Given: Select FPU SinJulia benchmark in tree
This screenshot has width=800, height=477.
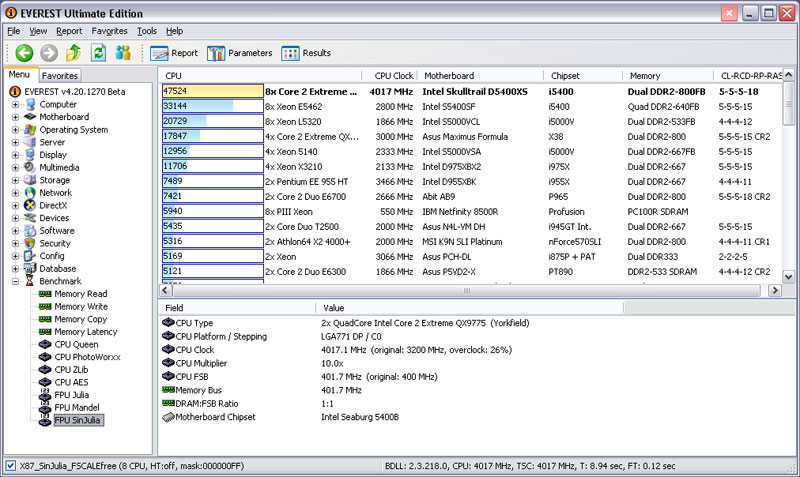Looking at the screenshot, I should [x=81, y=422].
